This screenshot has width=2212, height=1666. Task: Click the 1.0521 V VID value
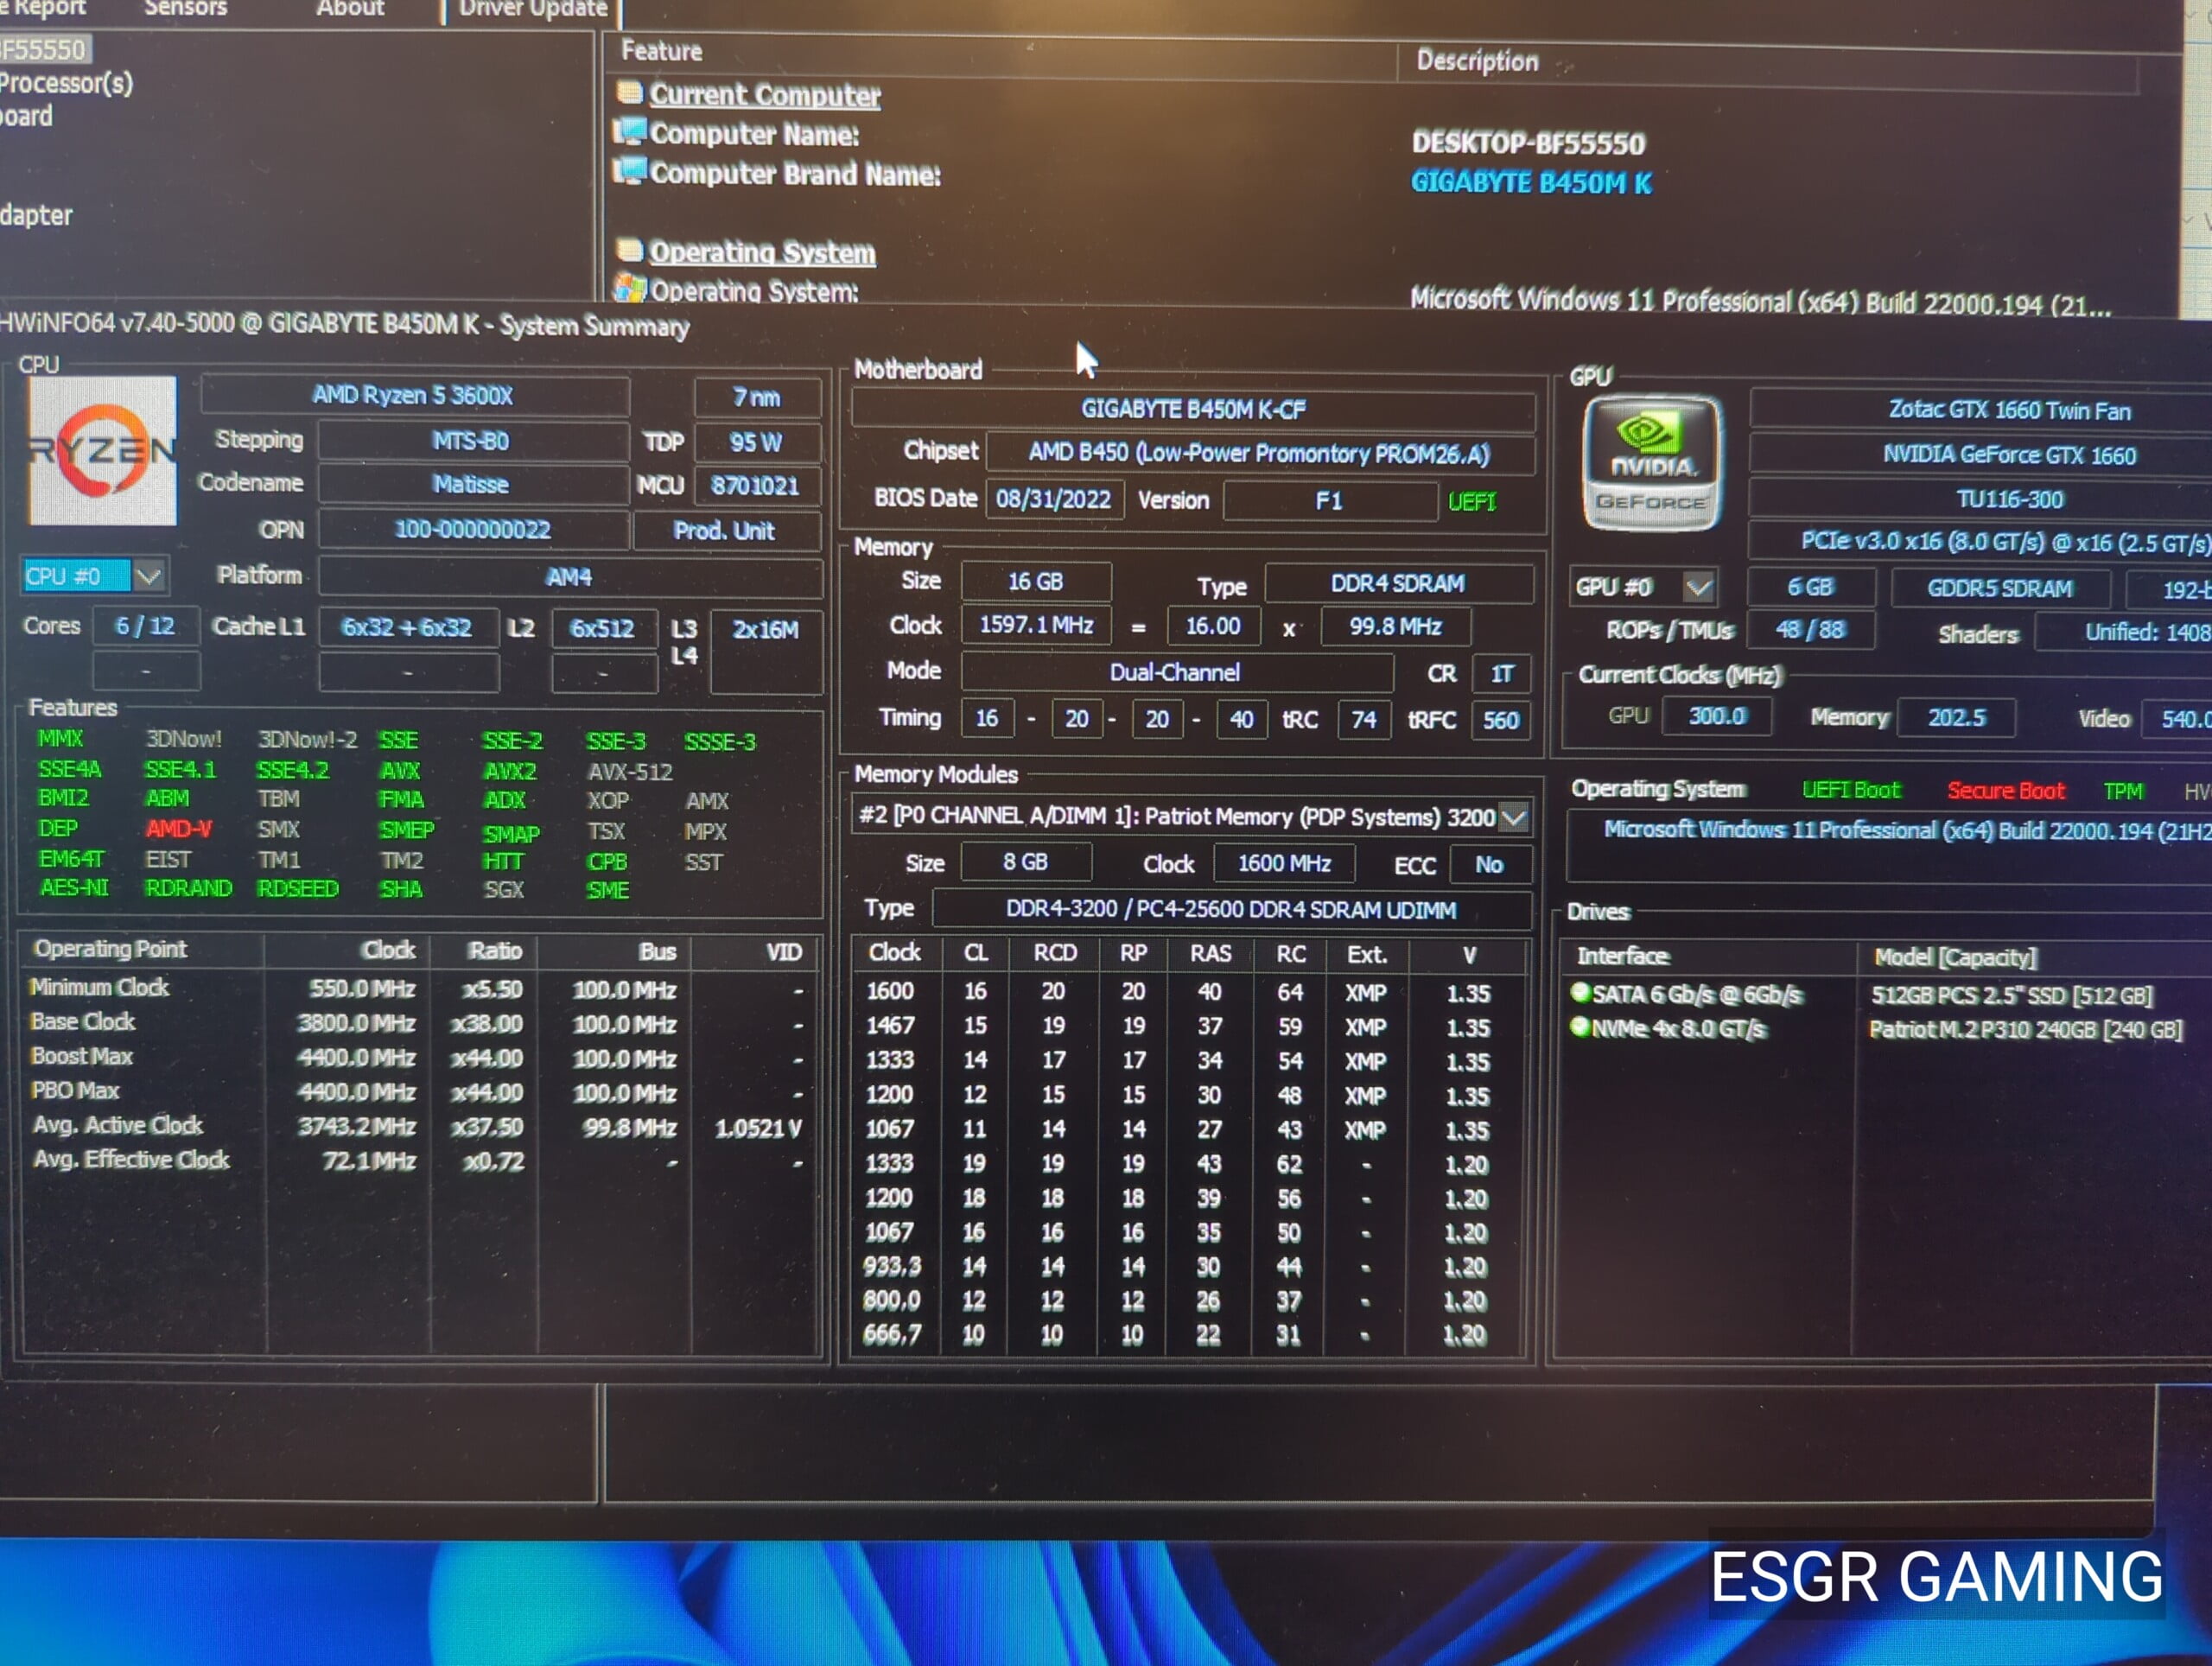coord(758,1129)
